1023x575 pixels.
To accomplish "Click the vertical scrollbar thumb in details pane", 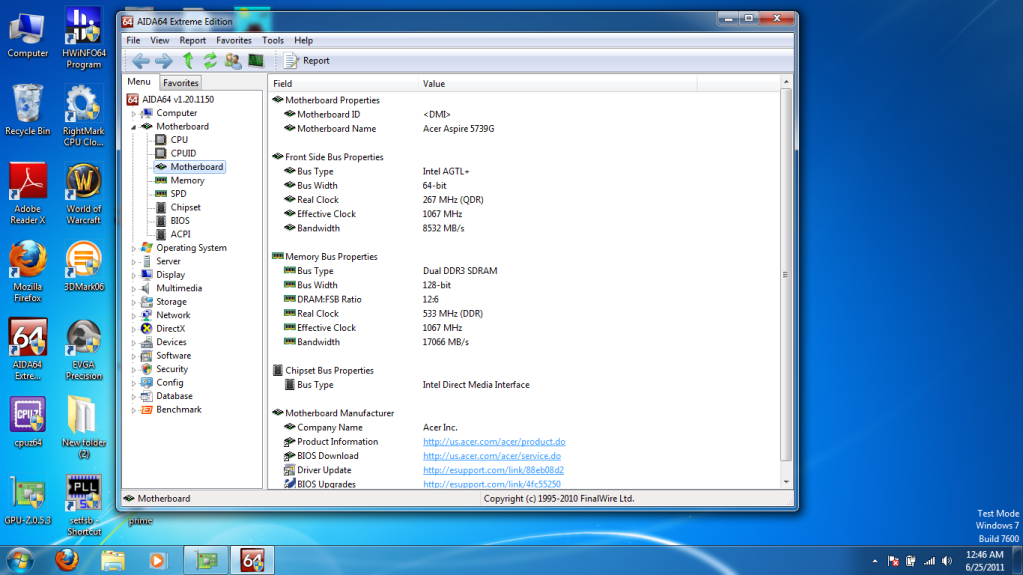I will pyautogui.click(x=786, y=275).
